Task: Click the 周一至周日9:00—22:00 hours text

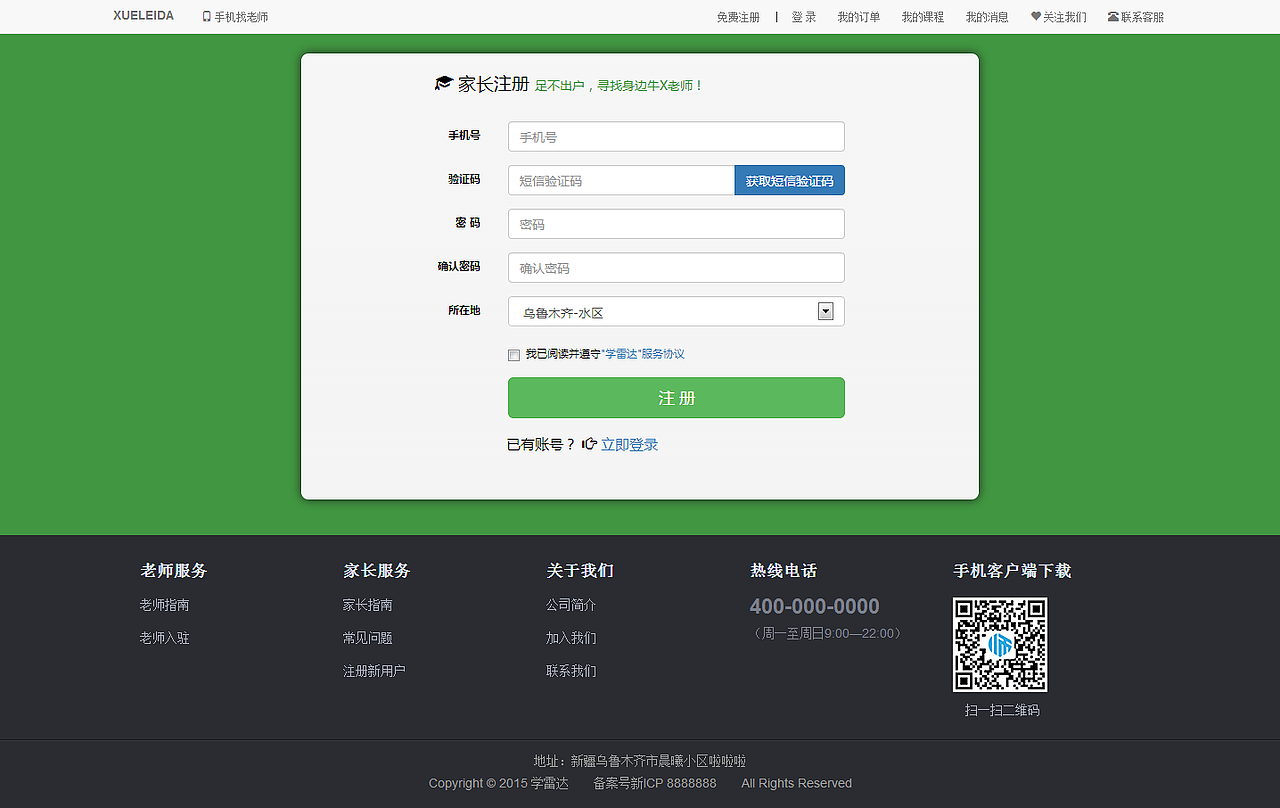Action: point(827,633)
